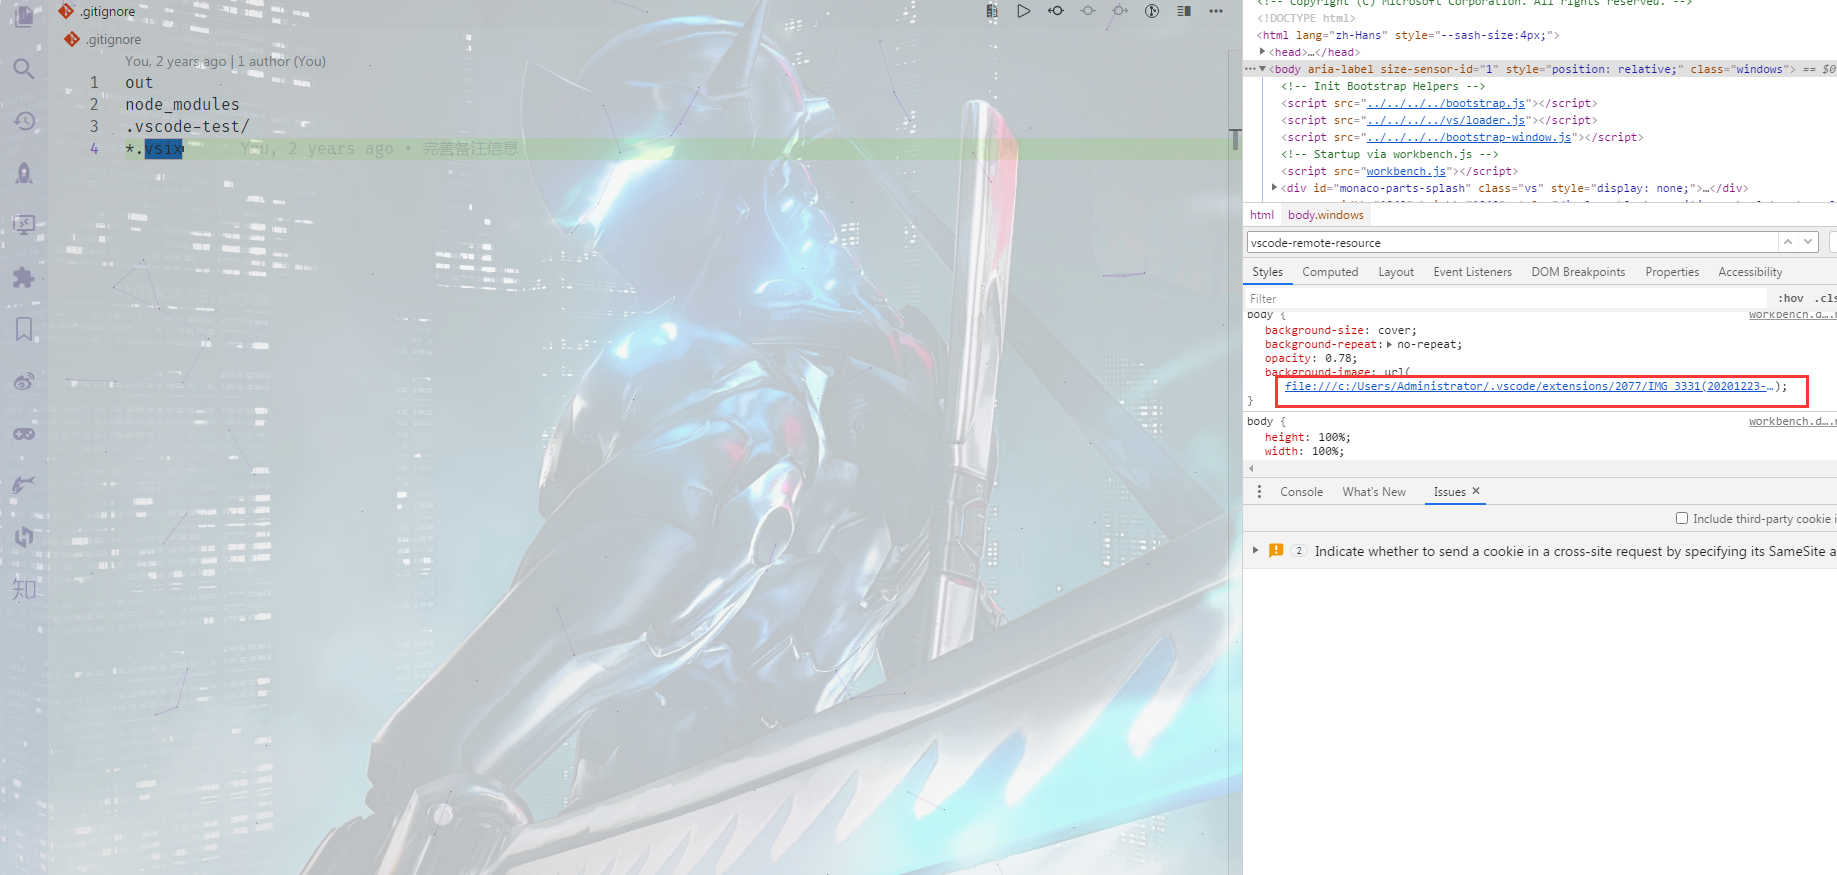
Task: Open the Extensions puzzle-piece icon
Action: (x=24, y=277)
